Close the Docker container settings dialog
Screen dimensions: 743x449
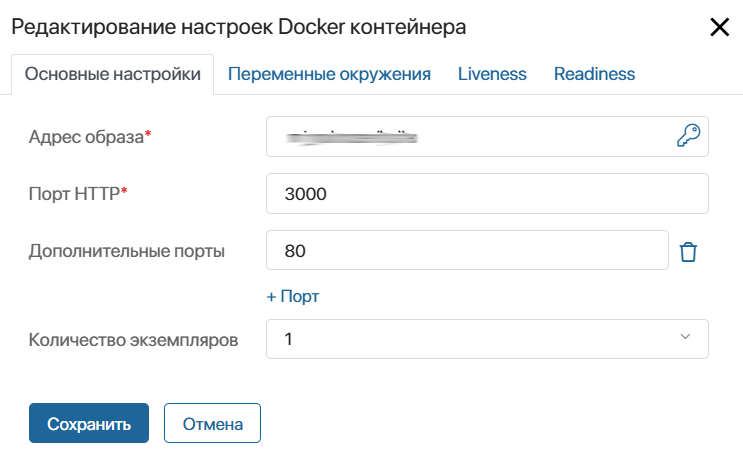719,27
